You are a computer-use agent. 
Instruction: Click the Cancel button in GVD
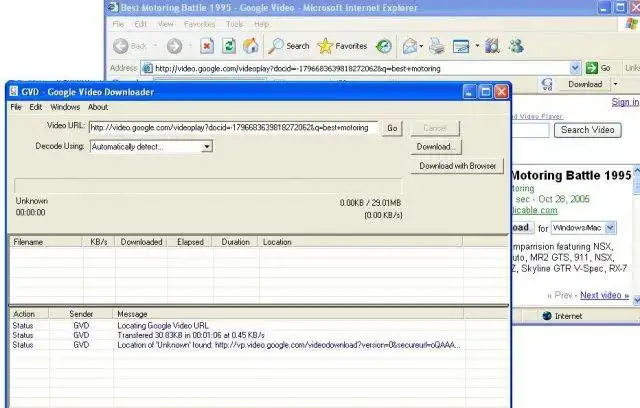(x=435, y=128)
